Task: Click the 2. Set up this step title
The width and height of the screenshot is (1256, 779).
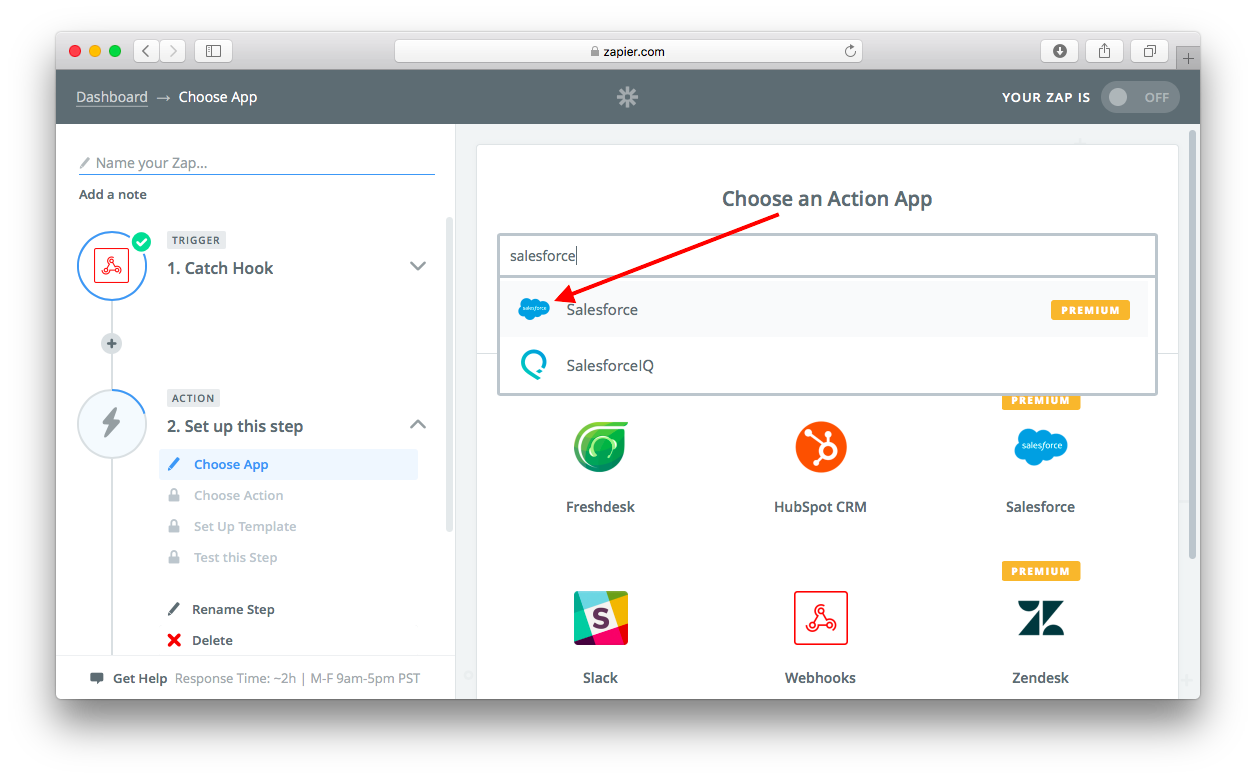Action: click(235, 426)
